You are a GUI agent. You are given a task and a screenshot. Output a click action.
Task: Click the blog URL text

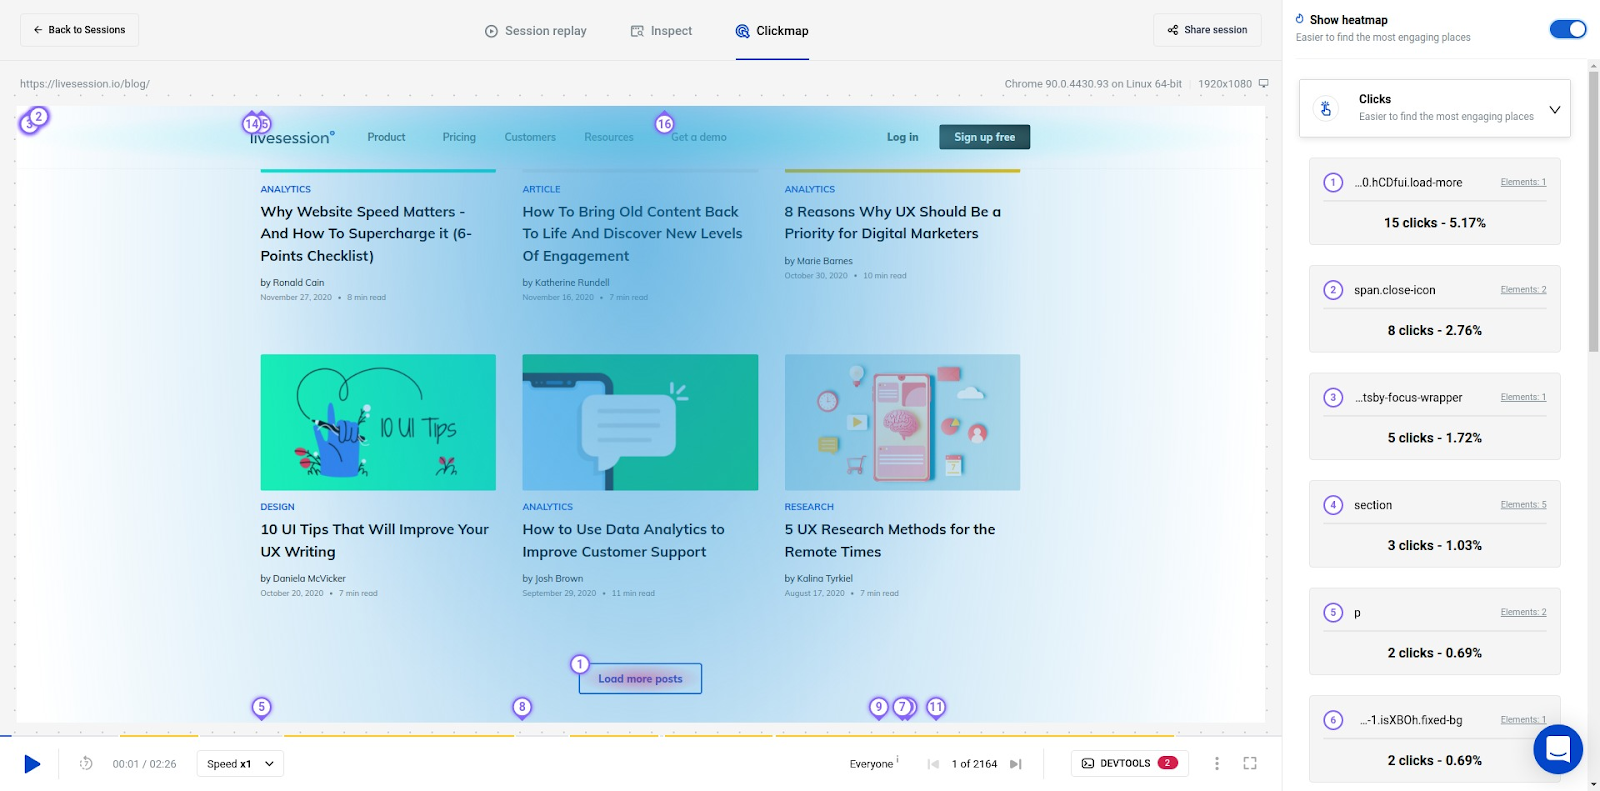[85, 84]
